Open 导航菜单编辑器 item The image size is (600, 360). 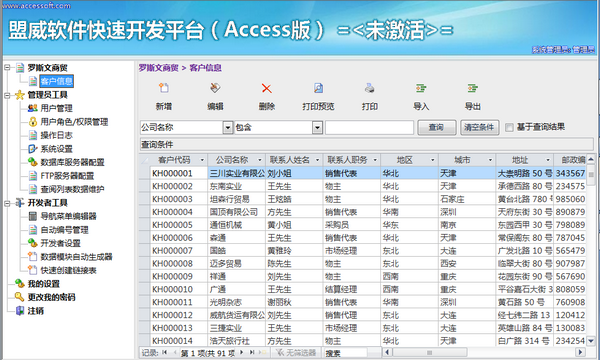coord(68,216)
